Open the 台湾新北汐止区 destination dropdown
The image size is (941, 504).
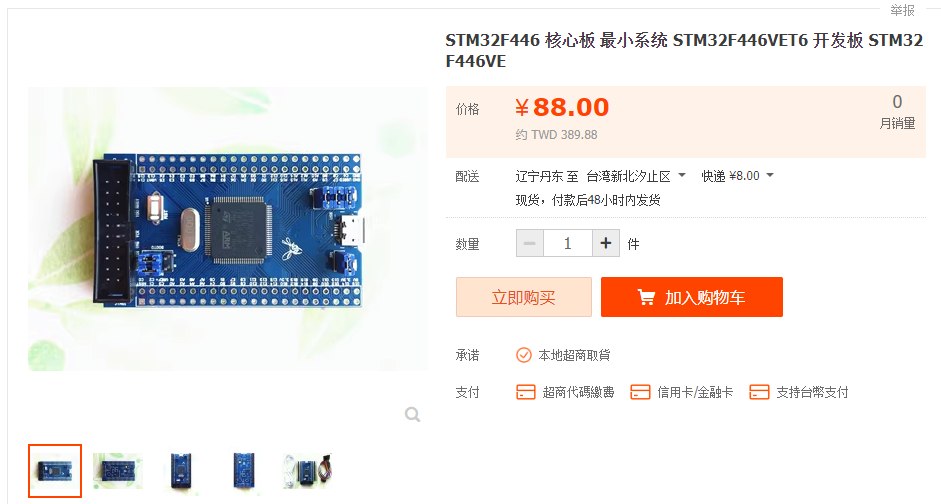coord(636,176)
